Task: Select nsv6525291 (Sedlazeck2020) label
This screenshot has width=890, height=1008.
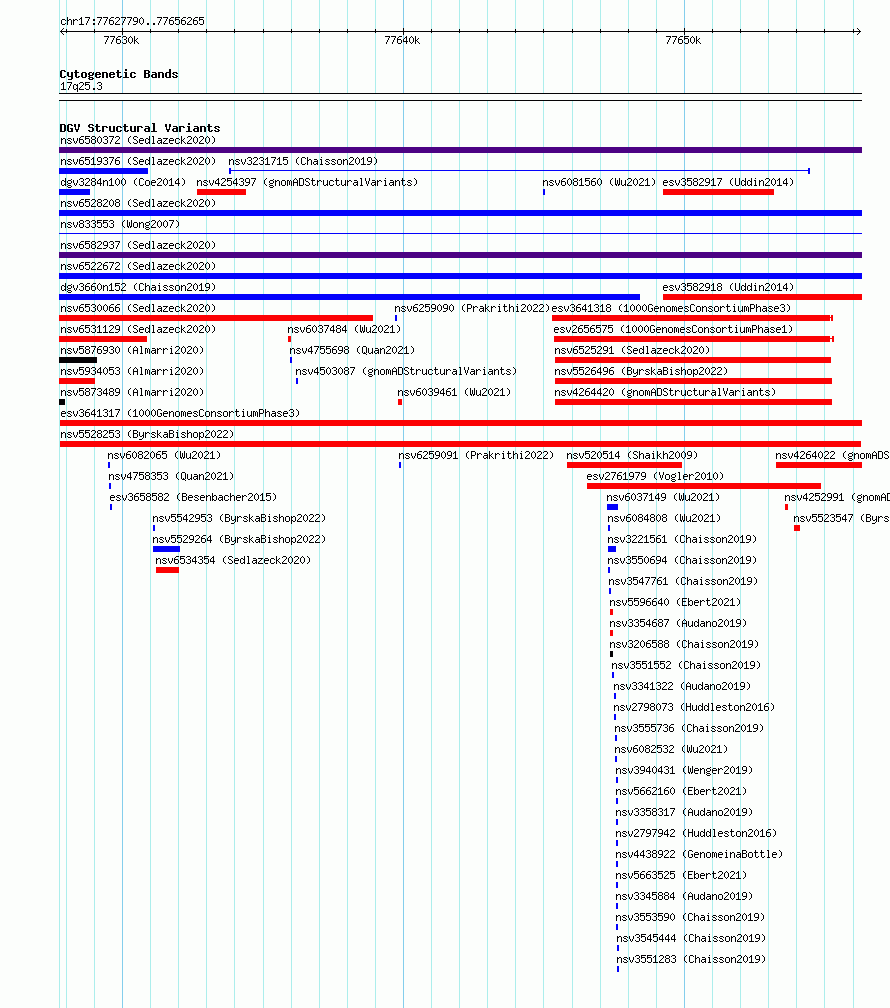Action: coord(632,350)
